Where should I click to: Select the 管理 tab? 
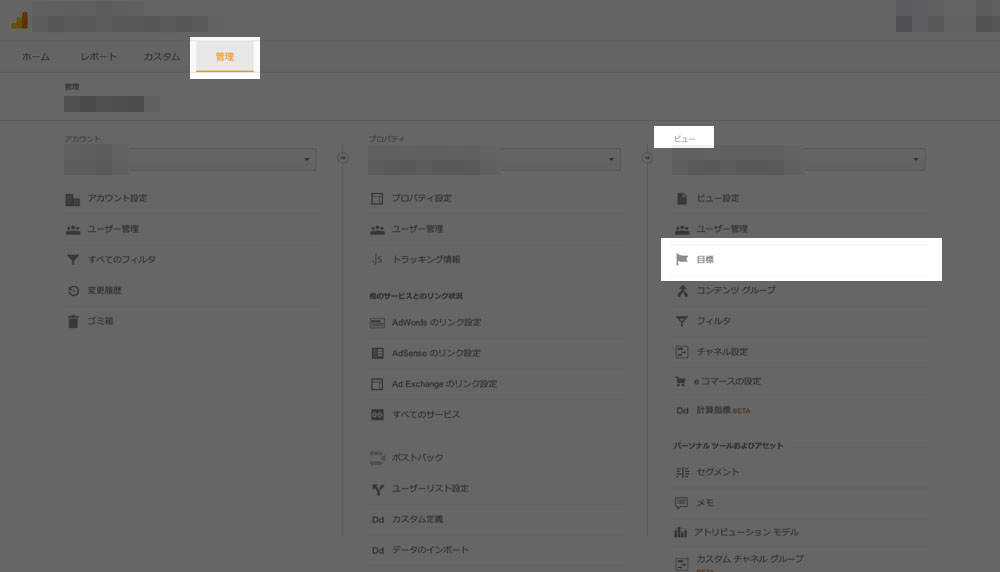tap(224, 57)
